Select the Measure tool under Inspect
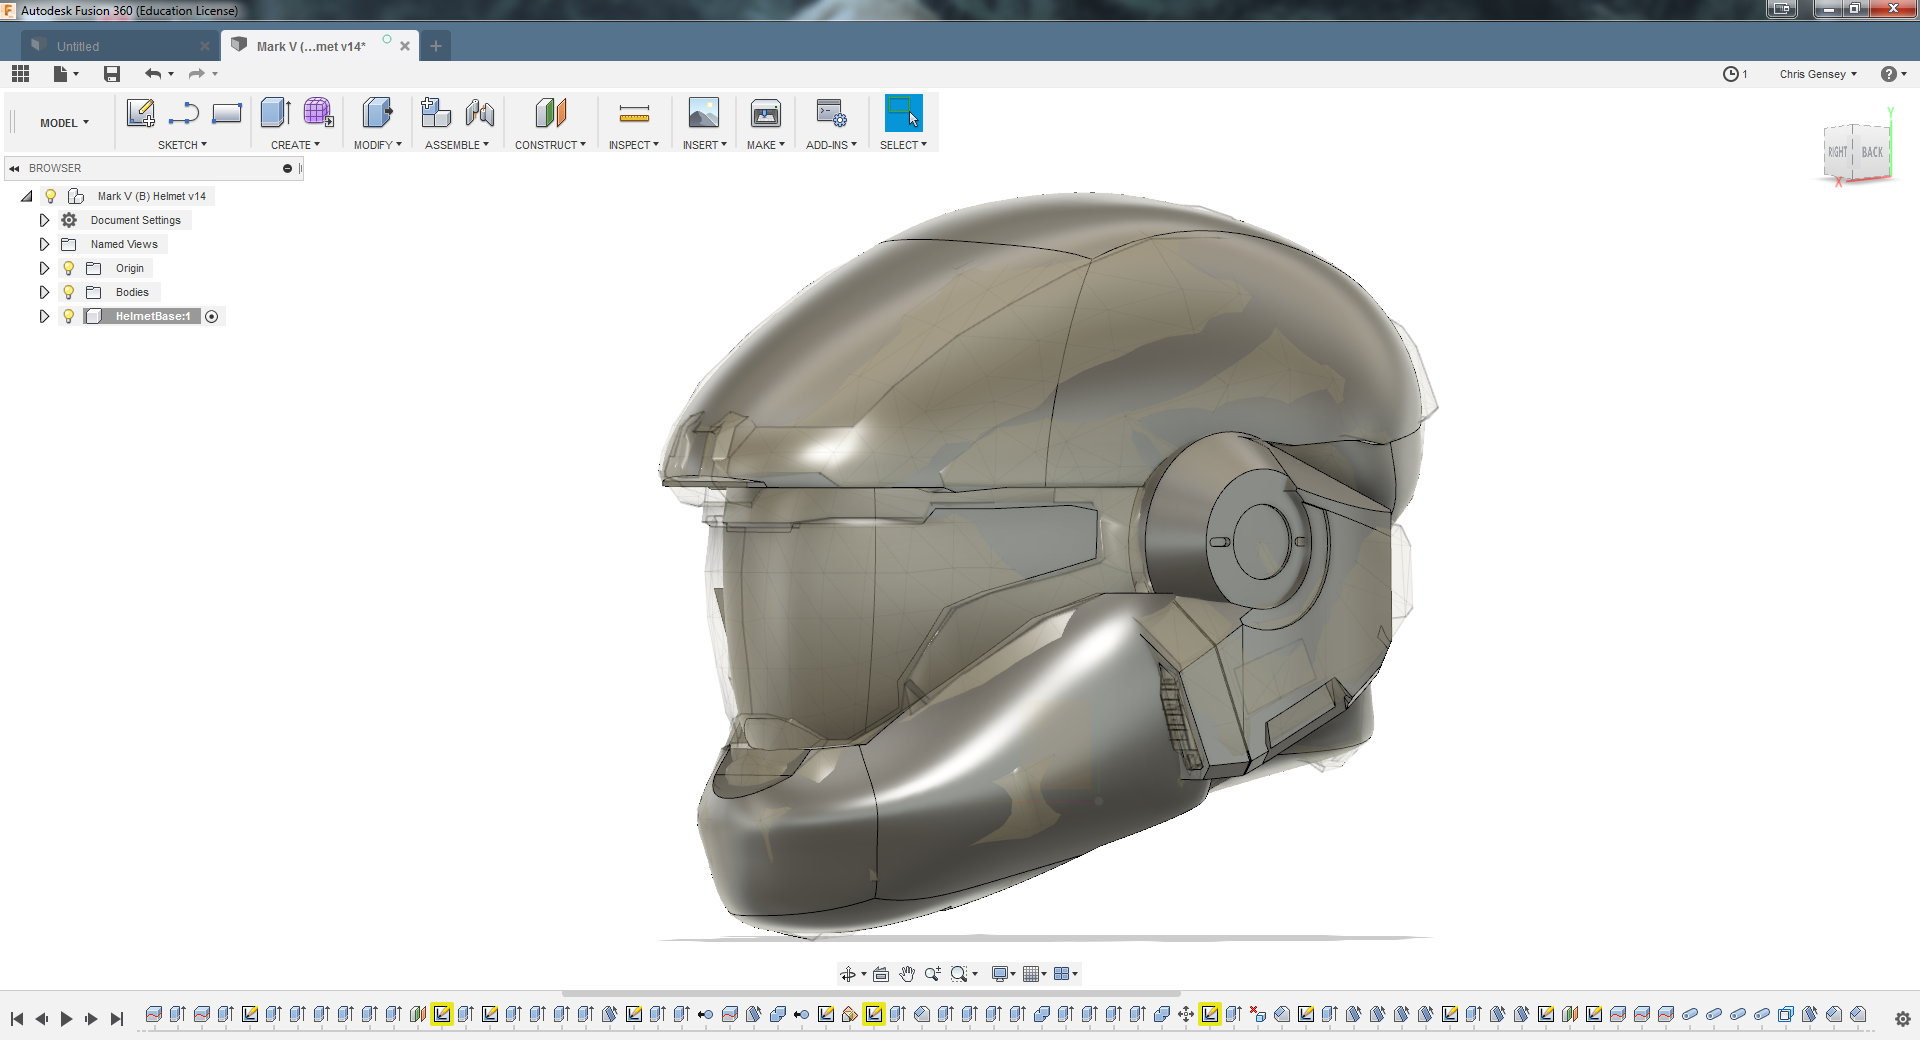The height and width of the screenshot is (1040, 1920). coord(634,113)
